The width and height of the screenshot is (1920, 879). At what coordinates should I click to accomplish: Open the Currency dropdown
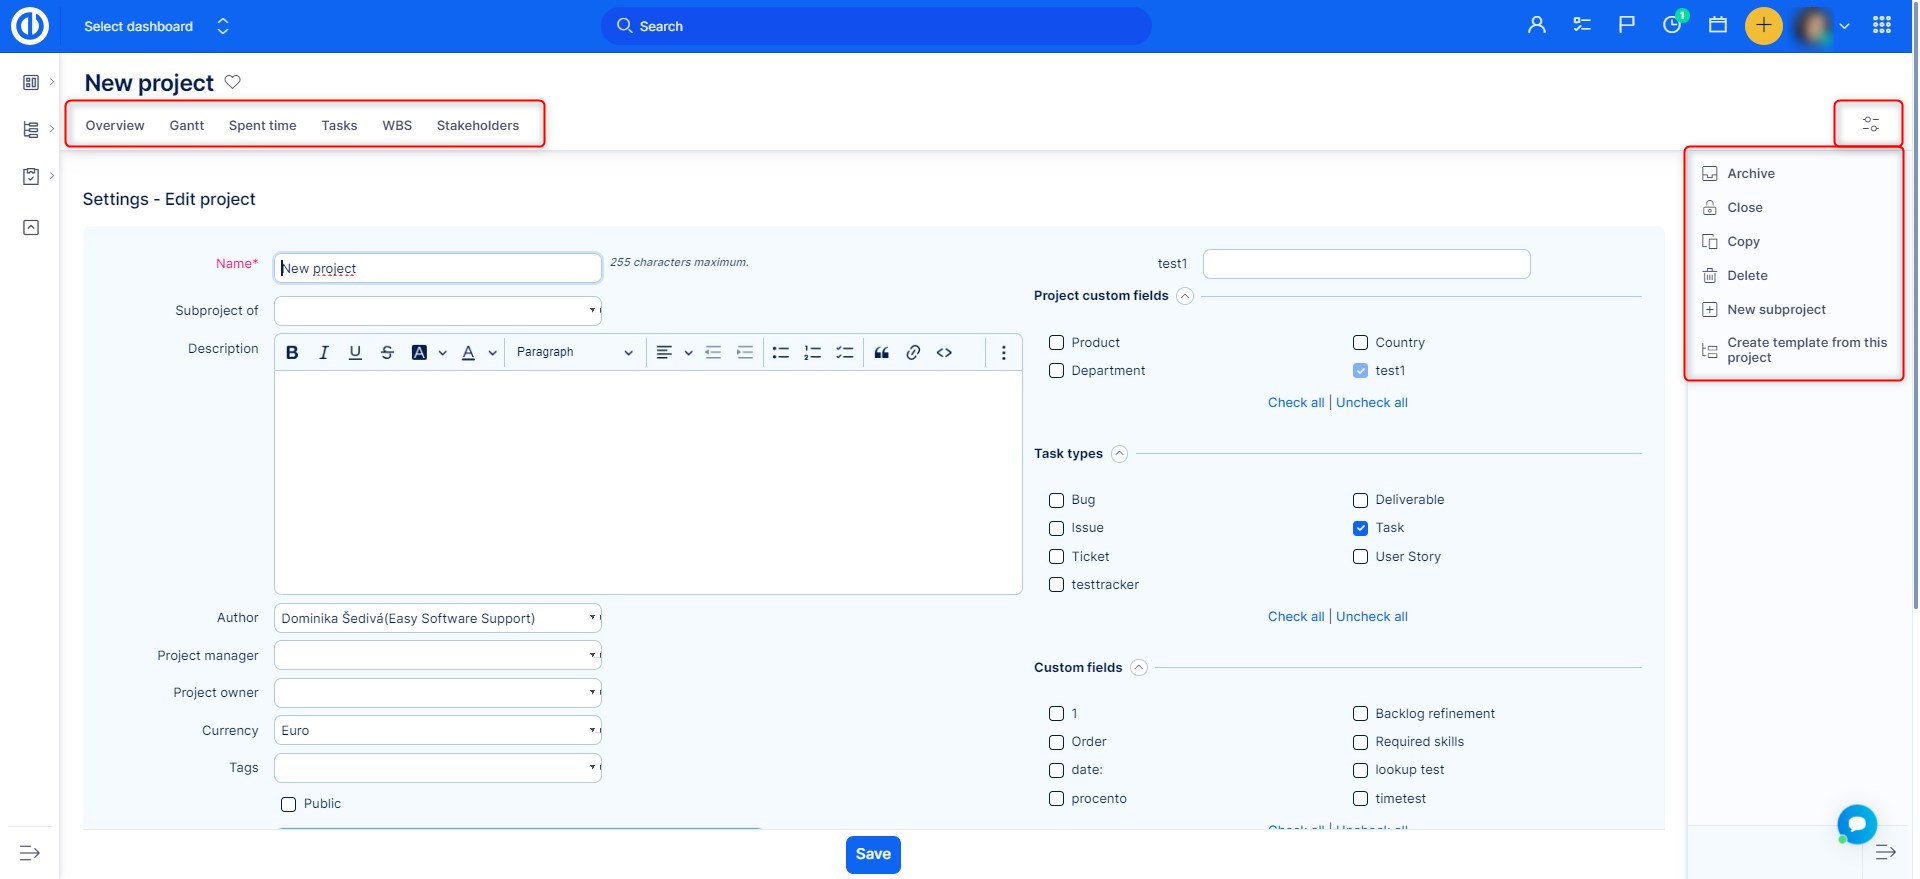click(x=437, y=731)
